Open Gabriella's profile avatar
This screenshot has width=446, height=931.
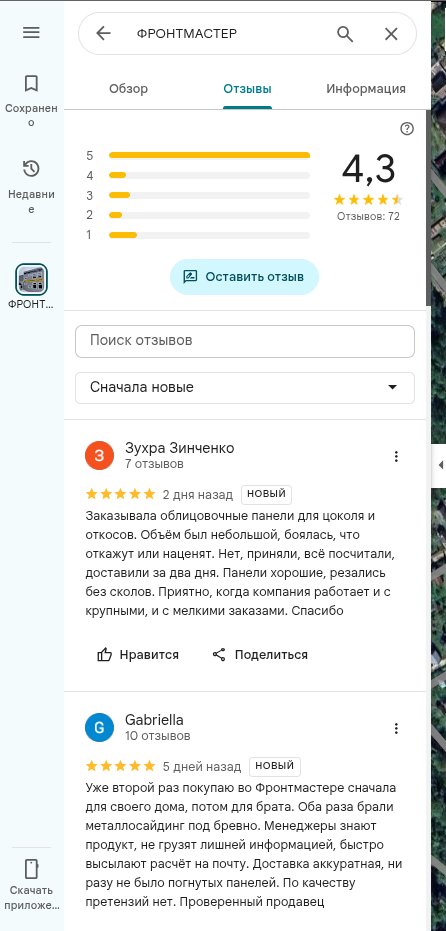(100, 728)
